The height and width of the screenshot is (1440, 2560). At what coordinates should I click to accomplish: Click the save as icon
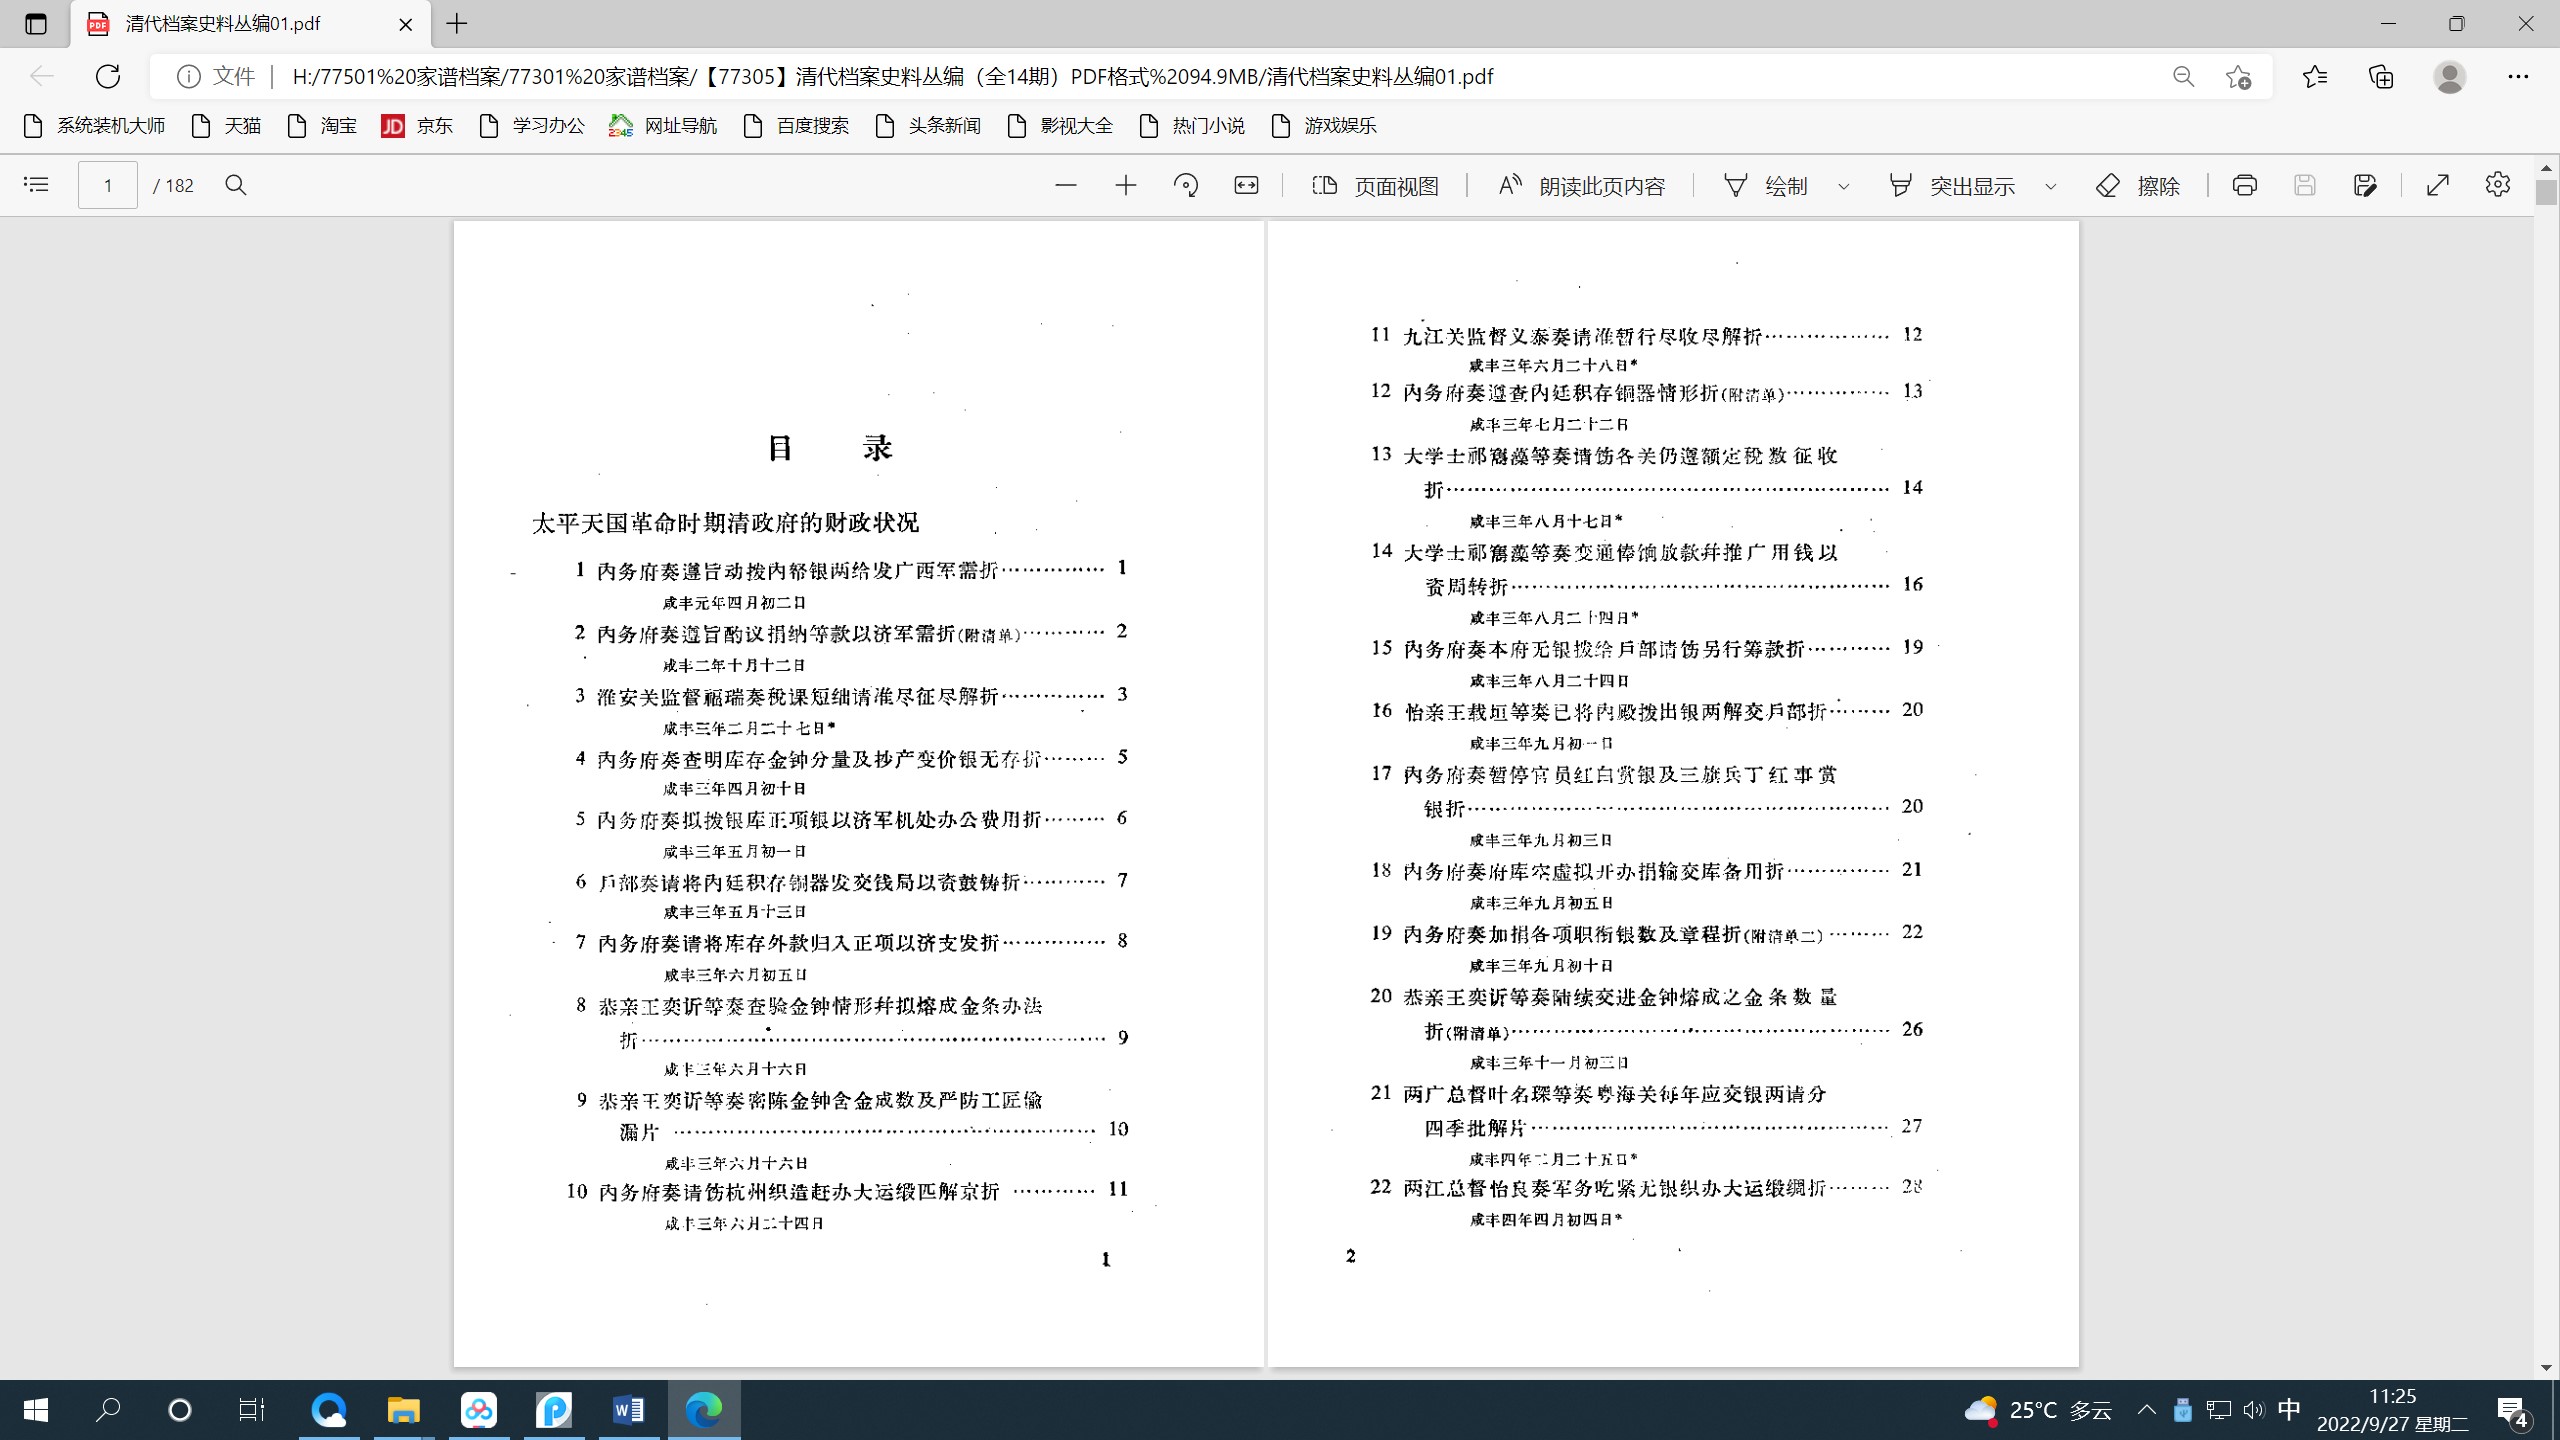[2365, 185]
